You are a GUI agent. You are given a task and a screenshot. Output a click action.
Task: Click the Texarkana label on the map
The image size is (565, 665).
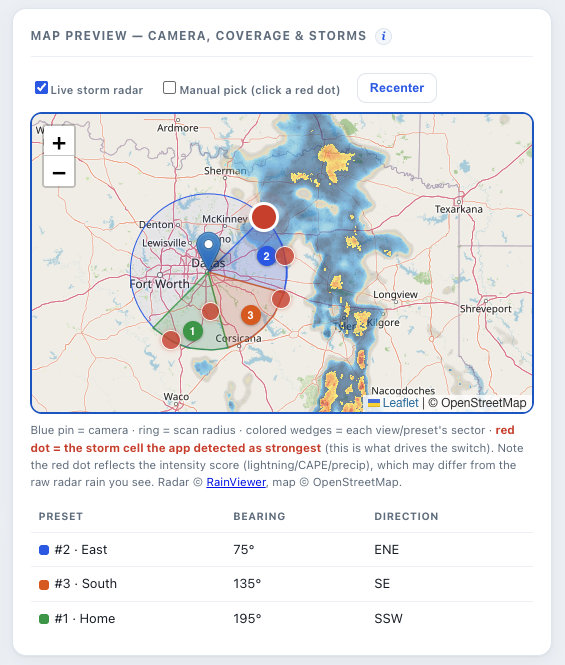tap(459, 210)
